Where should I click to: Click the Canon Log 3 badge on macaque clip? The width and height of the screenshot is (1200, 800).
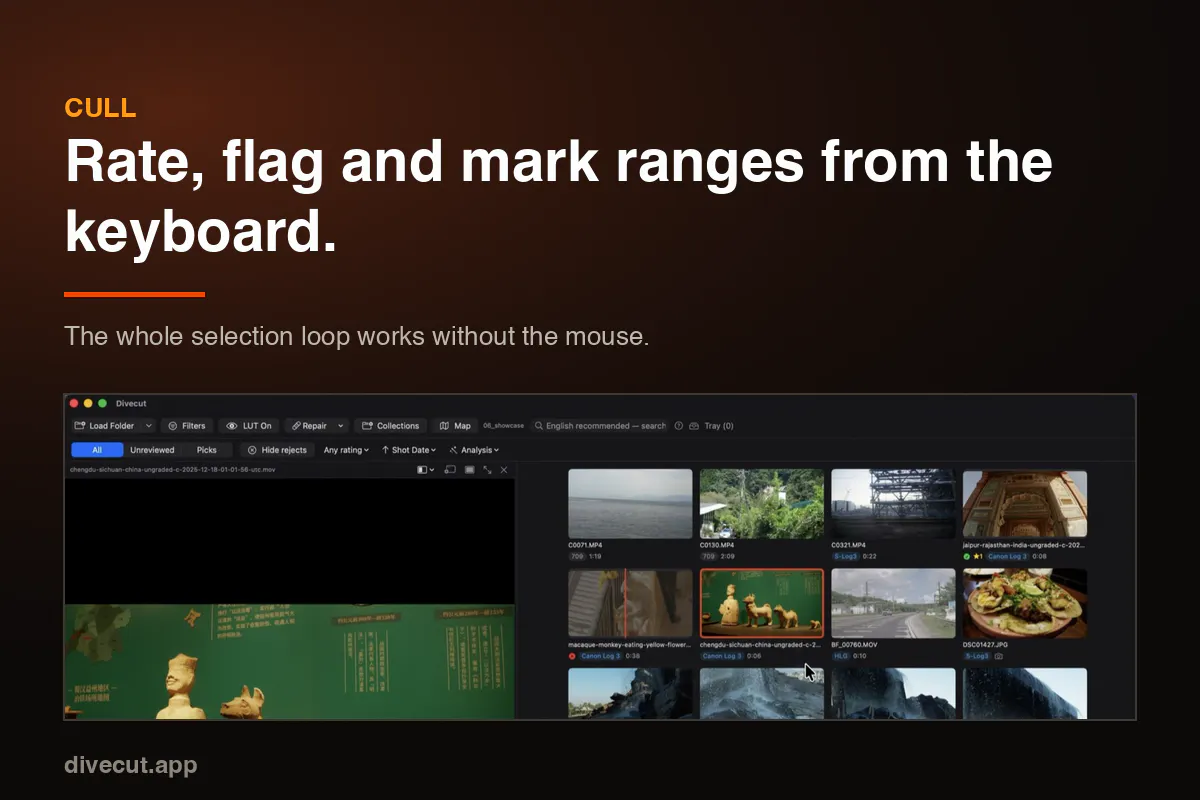tap(601, 656)
